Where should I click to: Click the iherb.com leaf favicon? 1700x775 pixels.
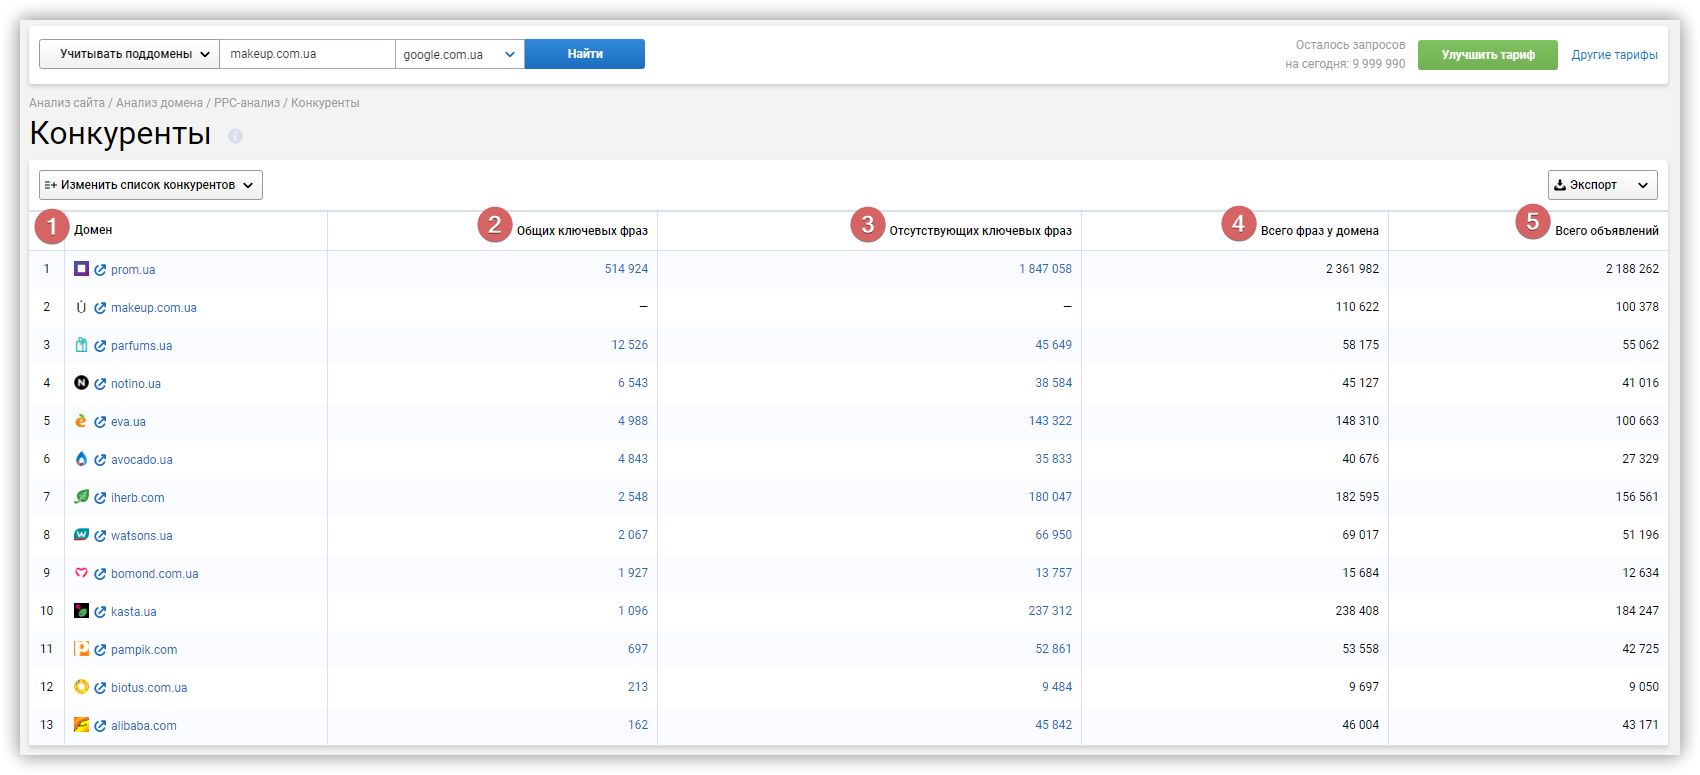pos(81,497)
